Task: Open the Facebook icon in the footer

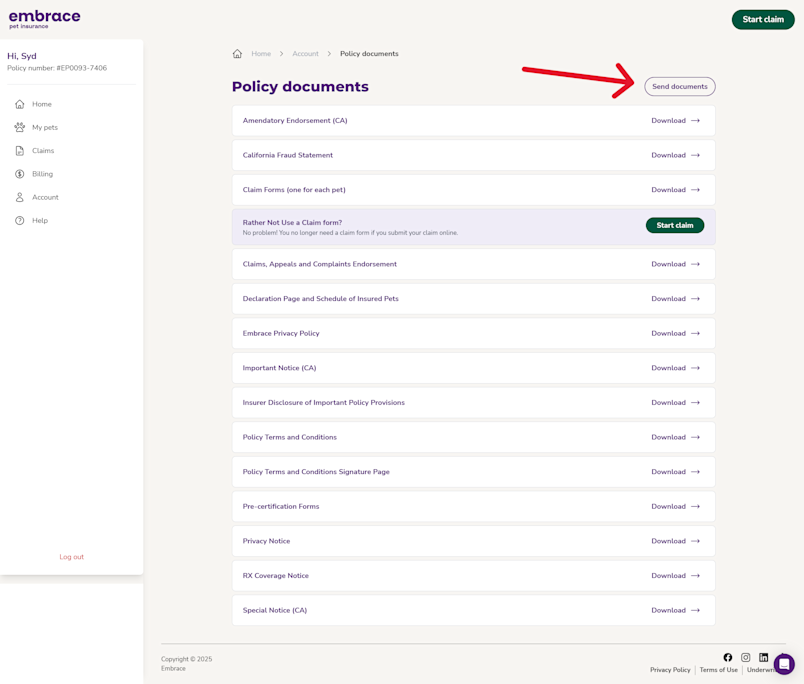Action: point(728,657)
